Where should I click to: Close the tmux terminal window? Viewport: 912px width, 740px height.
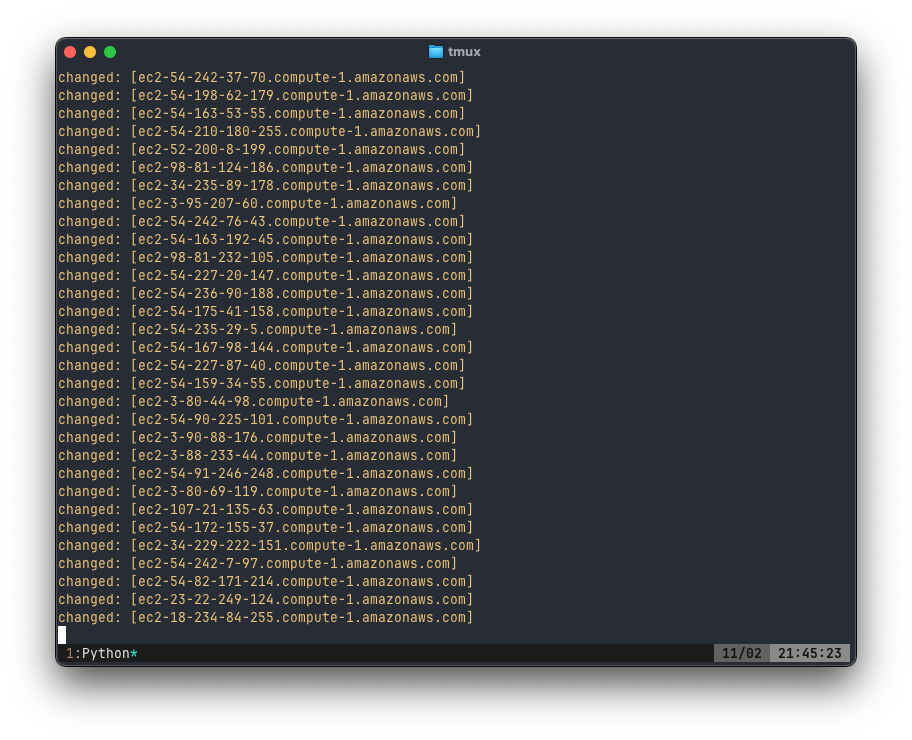pos(70,52)
